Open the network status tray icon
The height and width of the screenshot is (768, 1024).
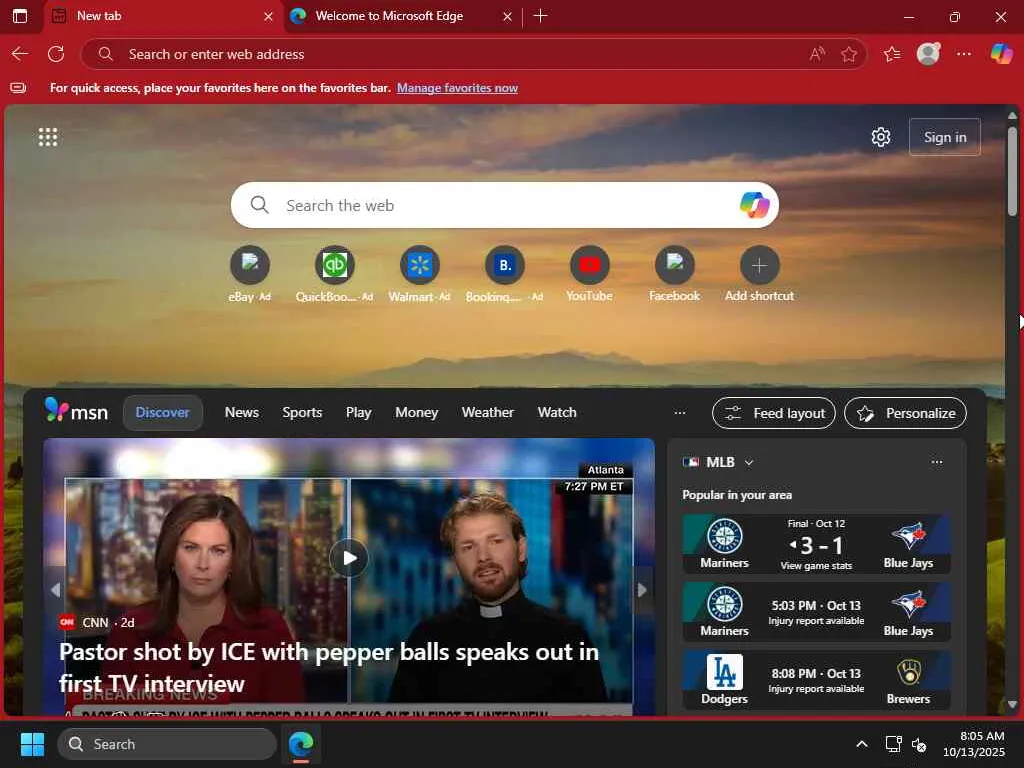[893, 744]
